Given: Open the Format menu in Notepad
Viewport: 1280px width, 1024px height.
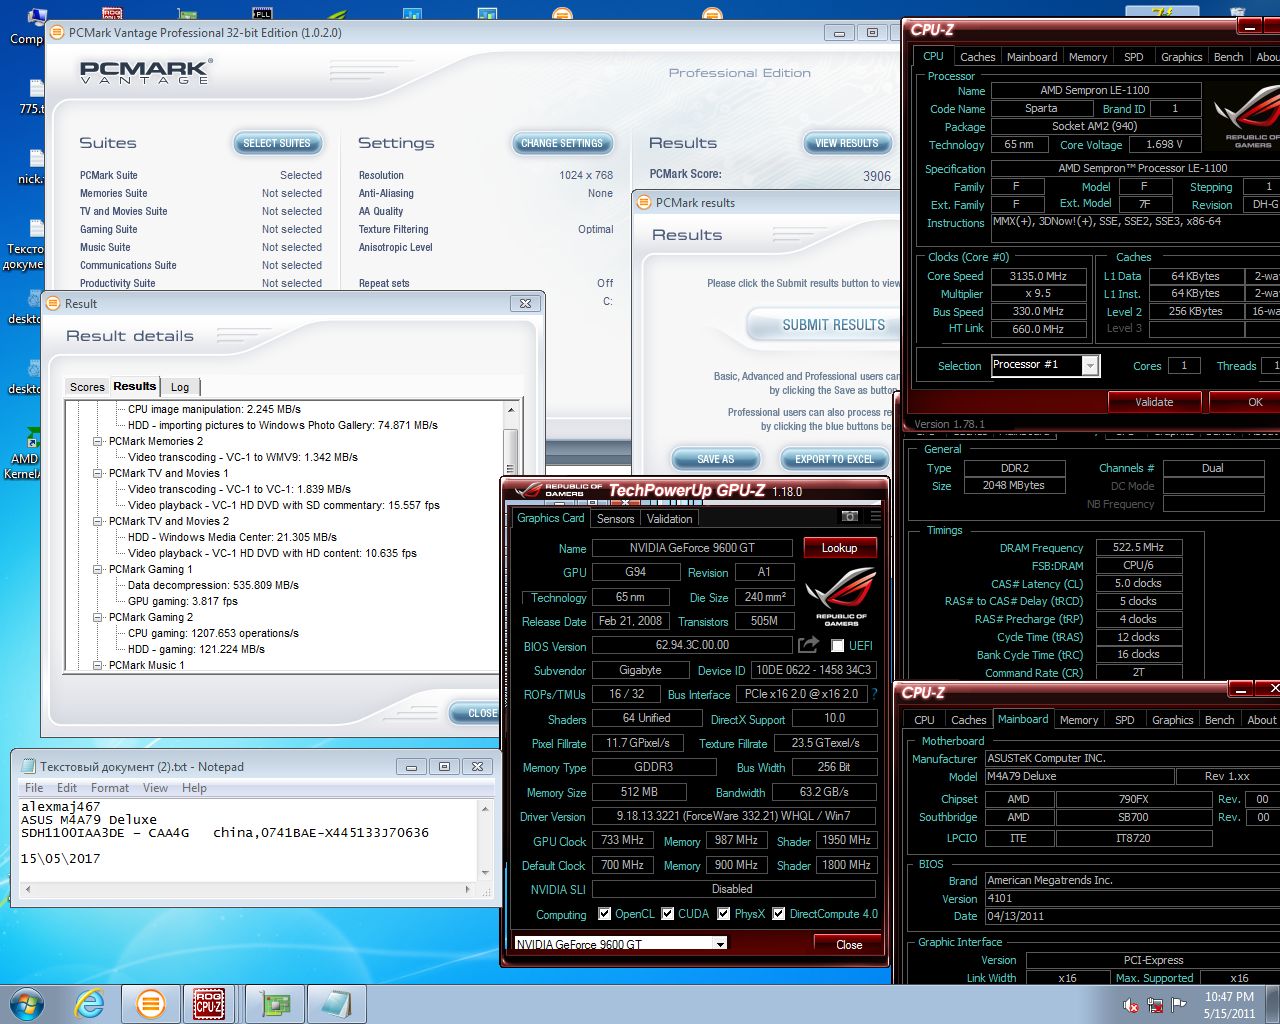Looking at the screenshot, I should click(110, 788).
